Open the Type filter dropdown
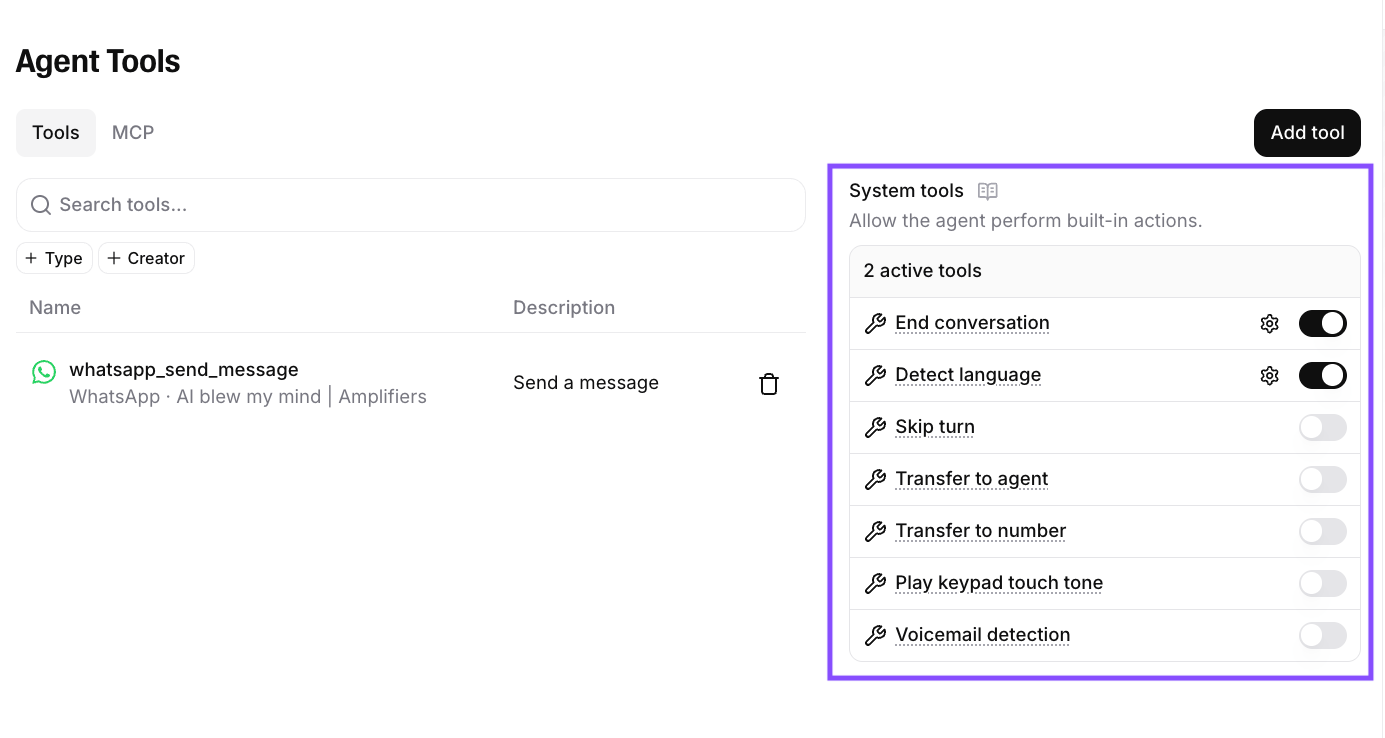 click(55, 258)
